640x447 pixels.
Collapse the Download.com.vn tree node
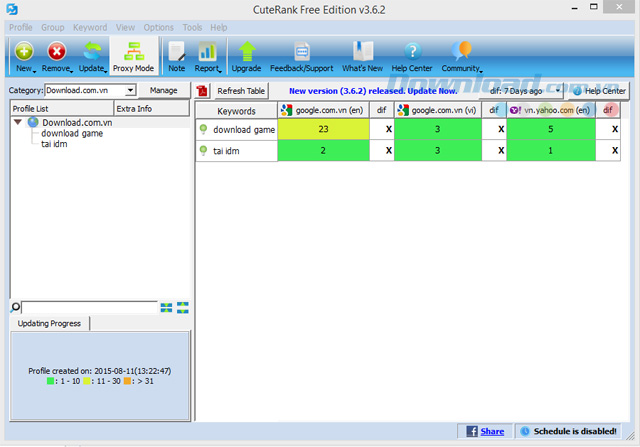click(20, 122)
